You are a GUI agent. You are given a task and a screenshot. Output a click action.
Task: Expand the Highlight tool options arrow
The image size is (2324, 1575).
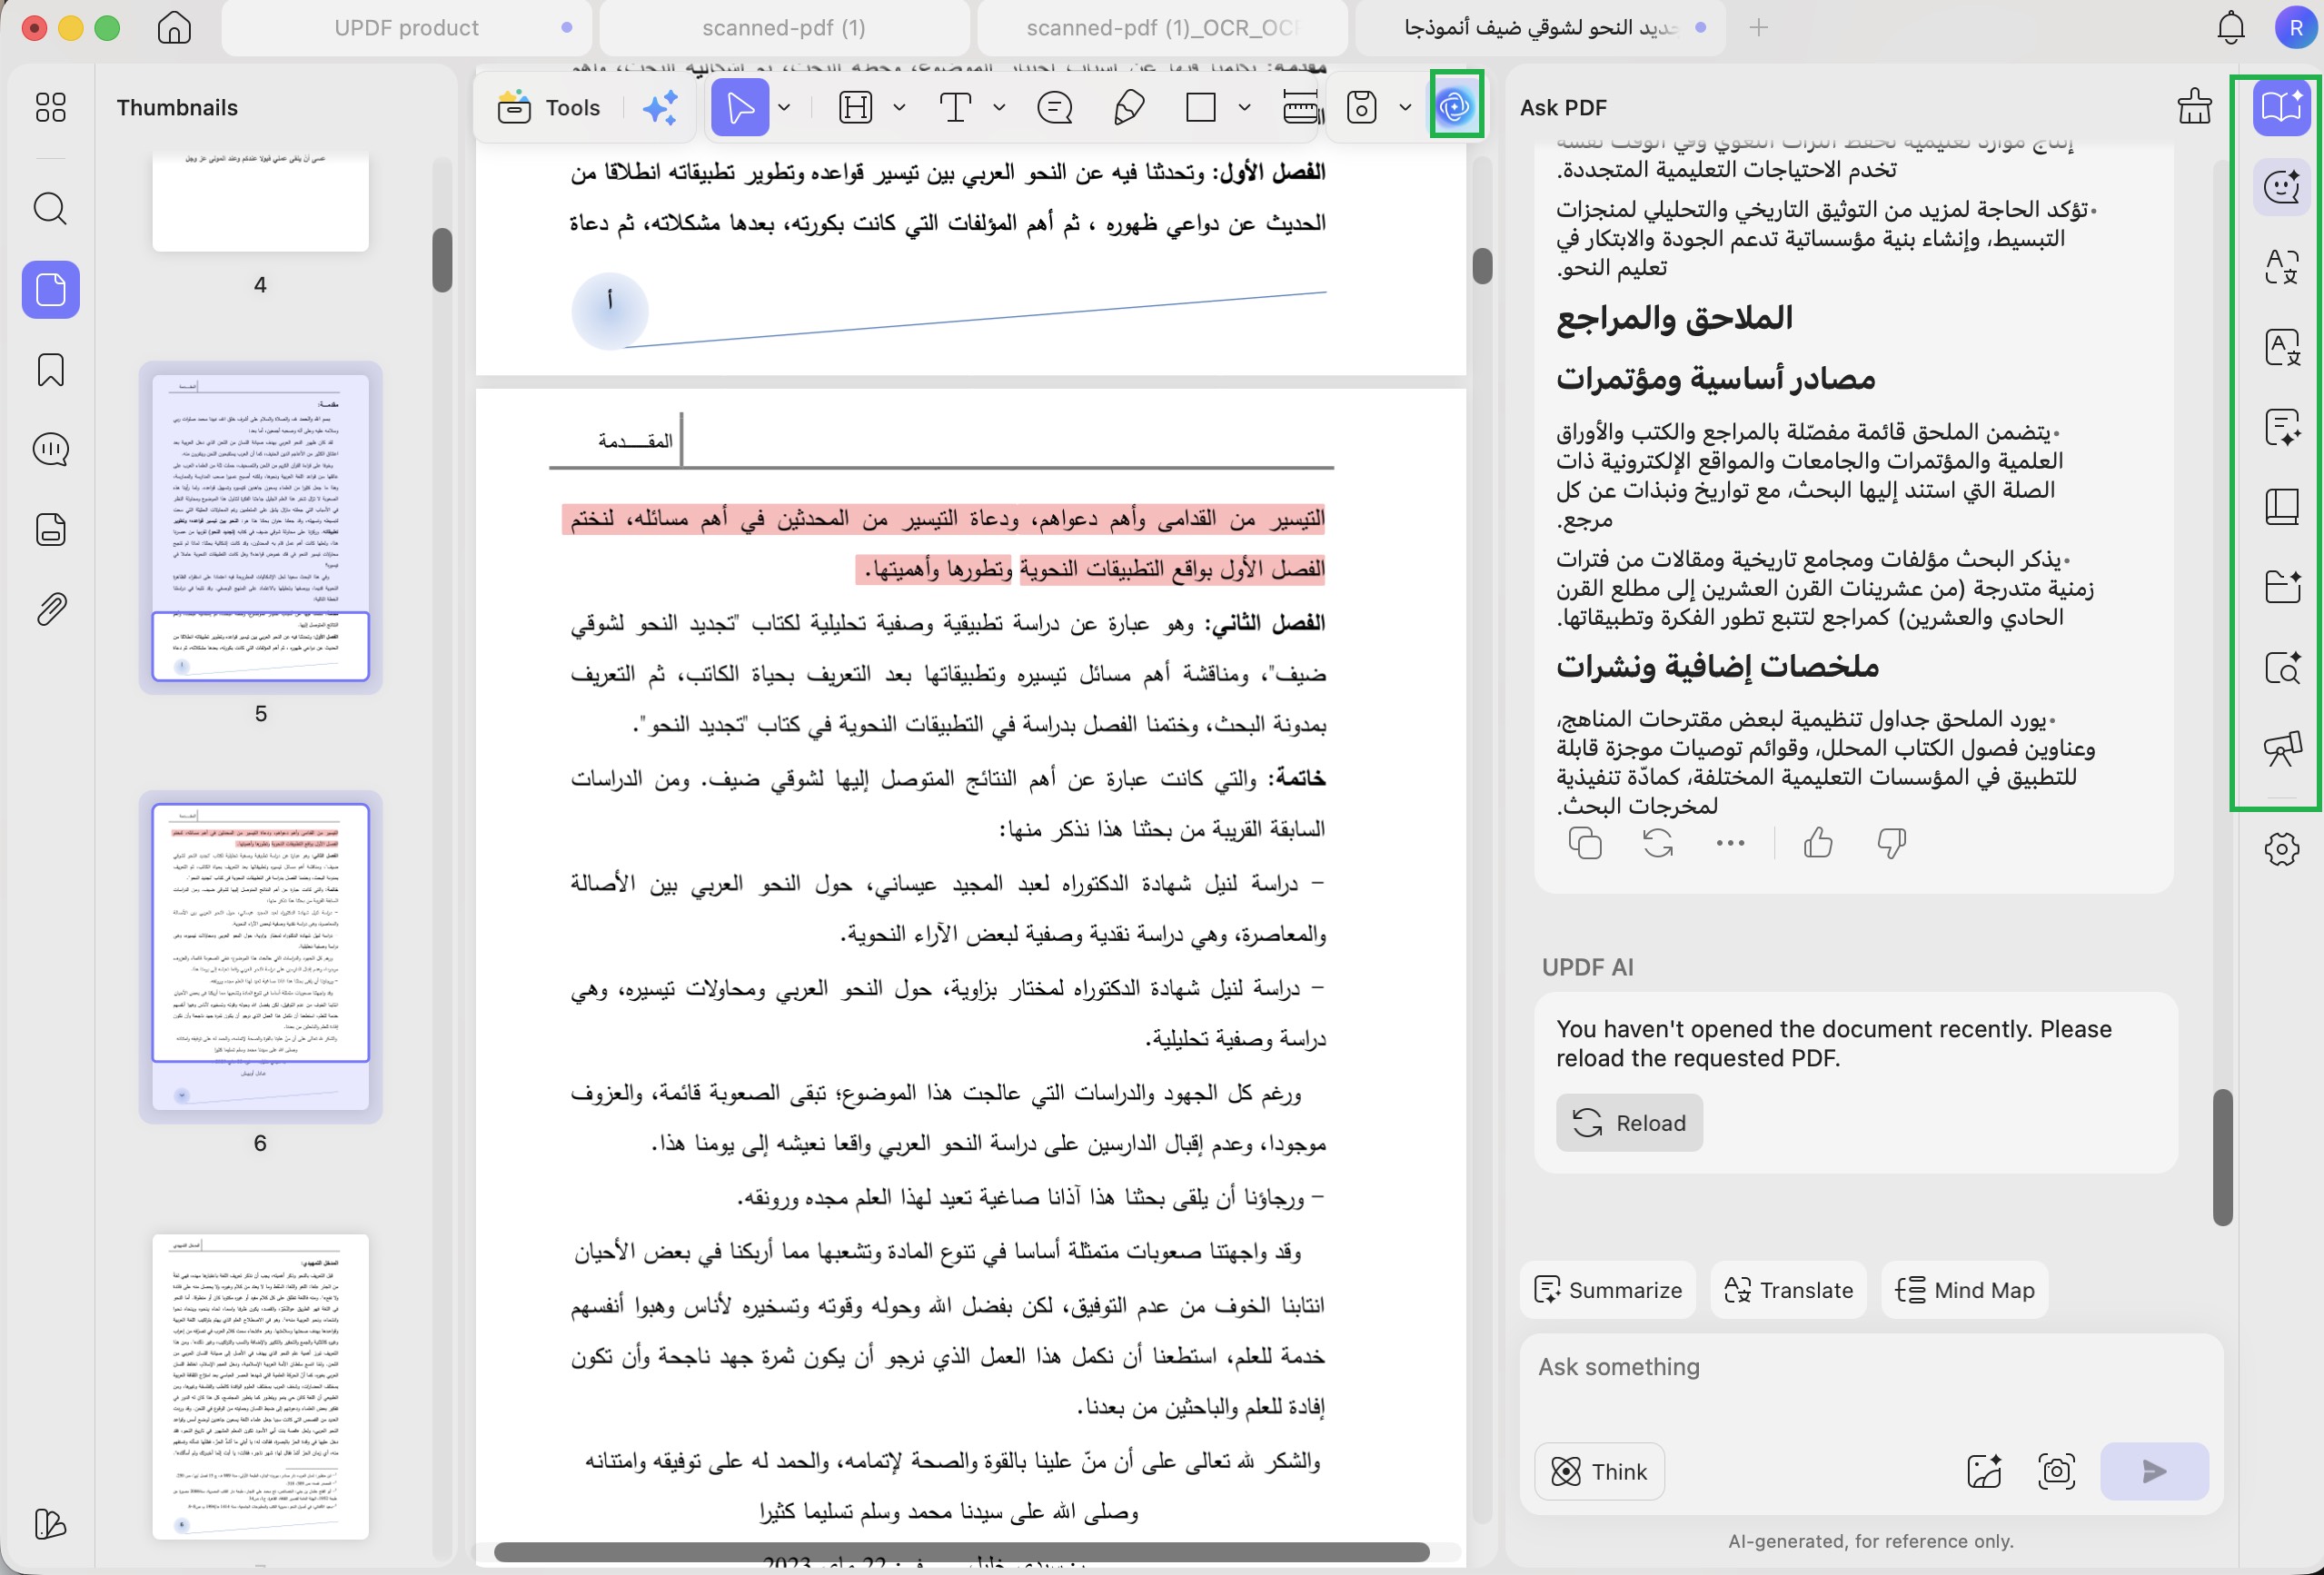click(x=899, y=107)
